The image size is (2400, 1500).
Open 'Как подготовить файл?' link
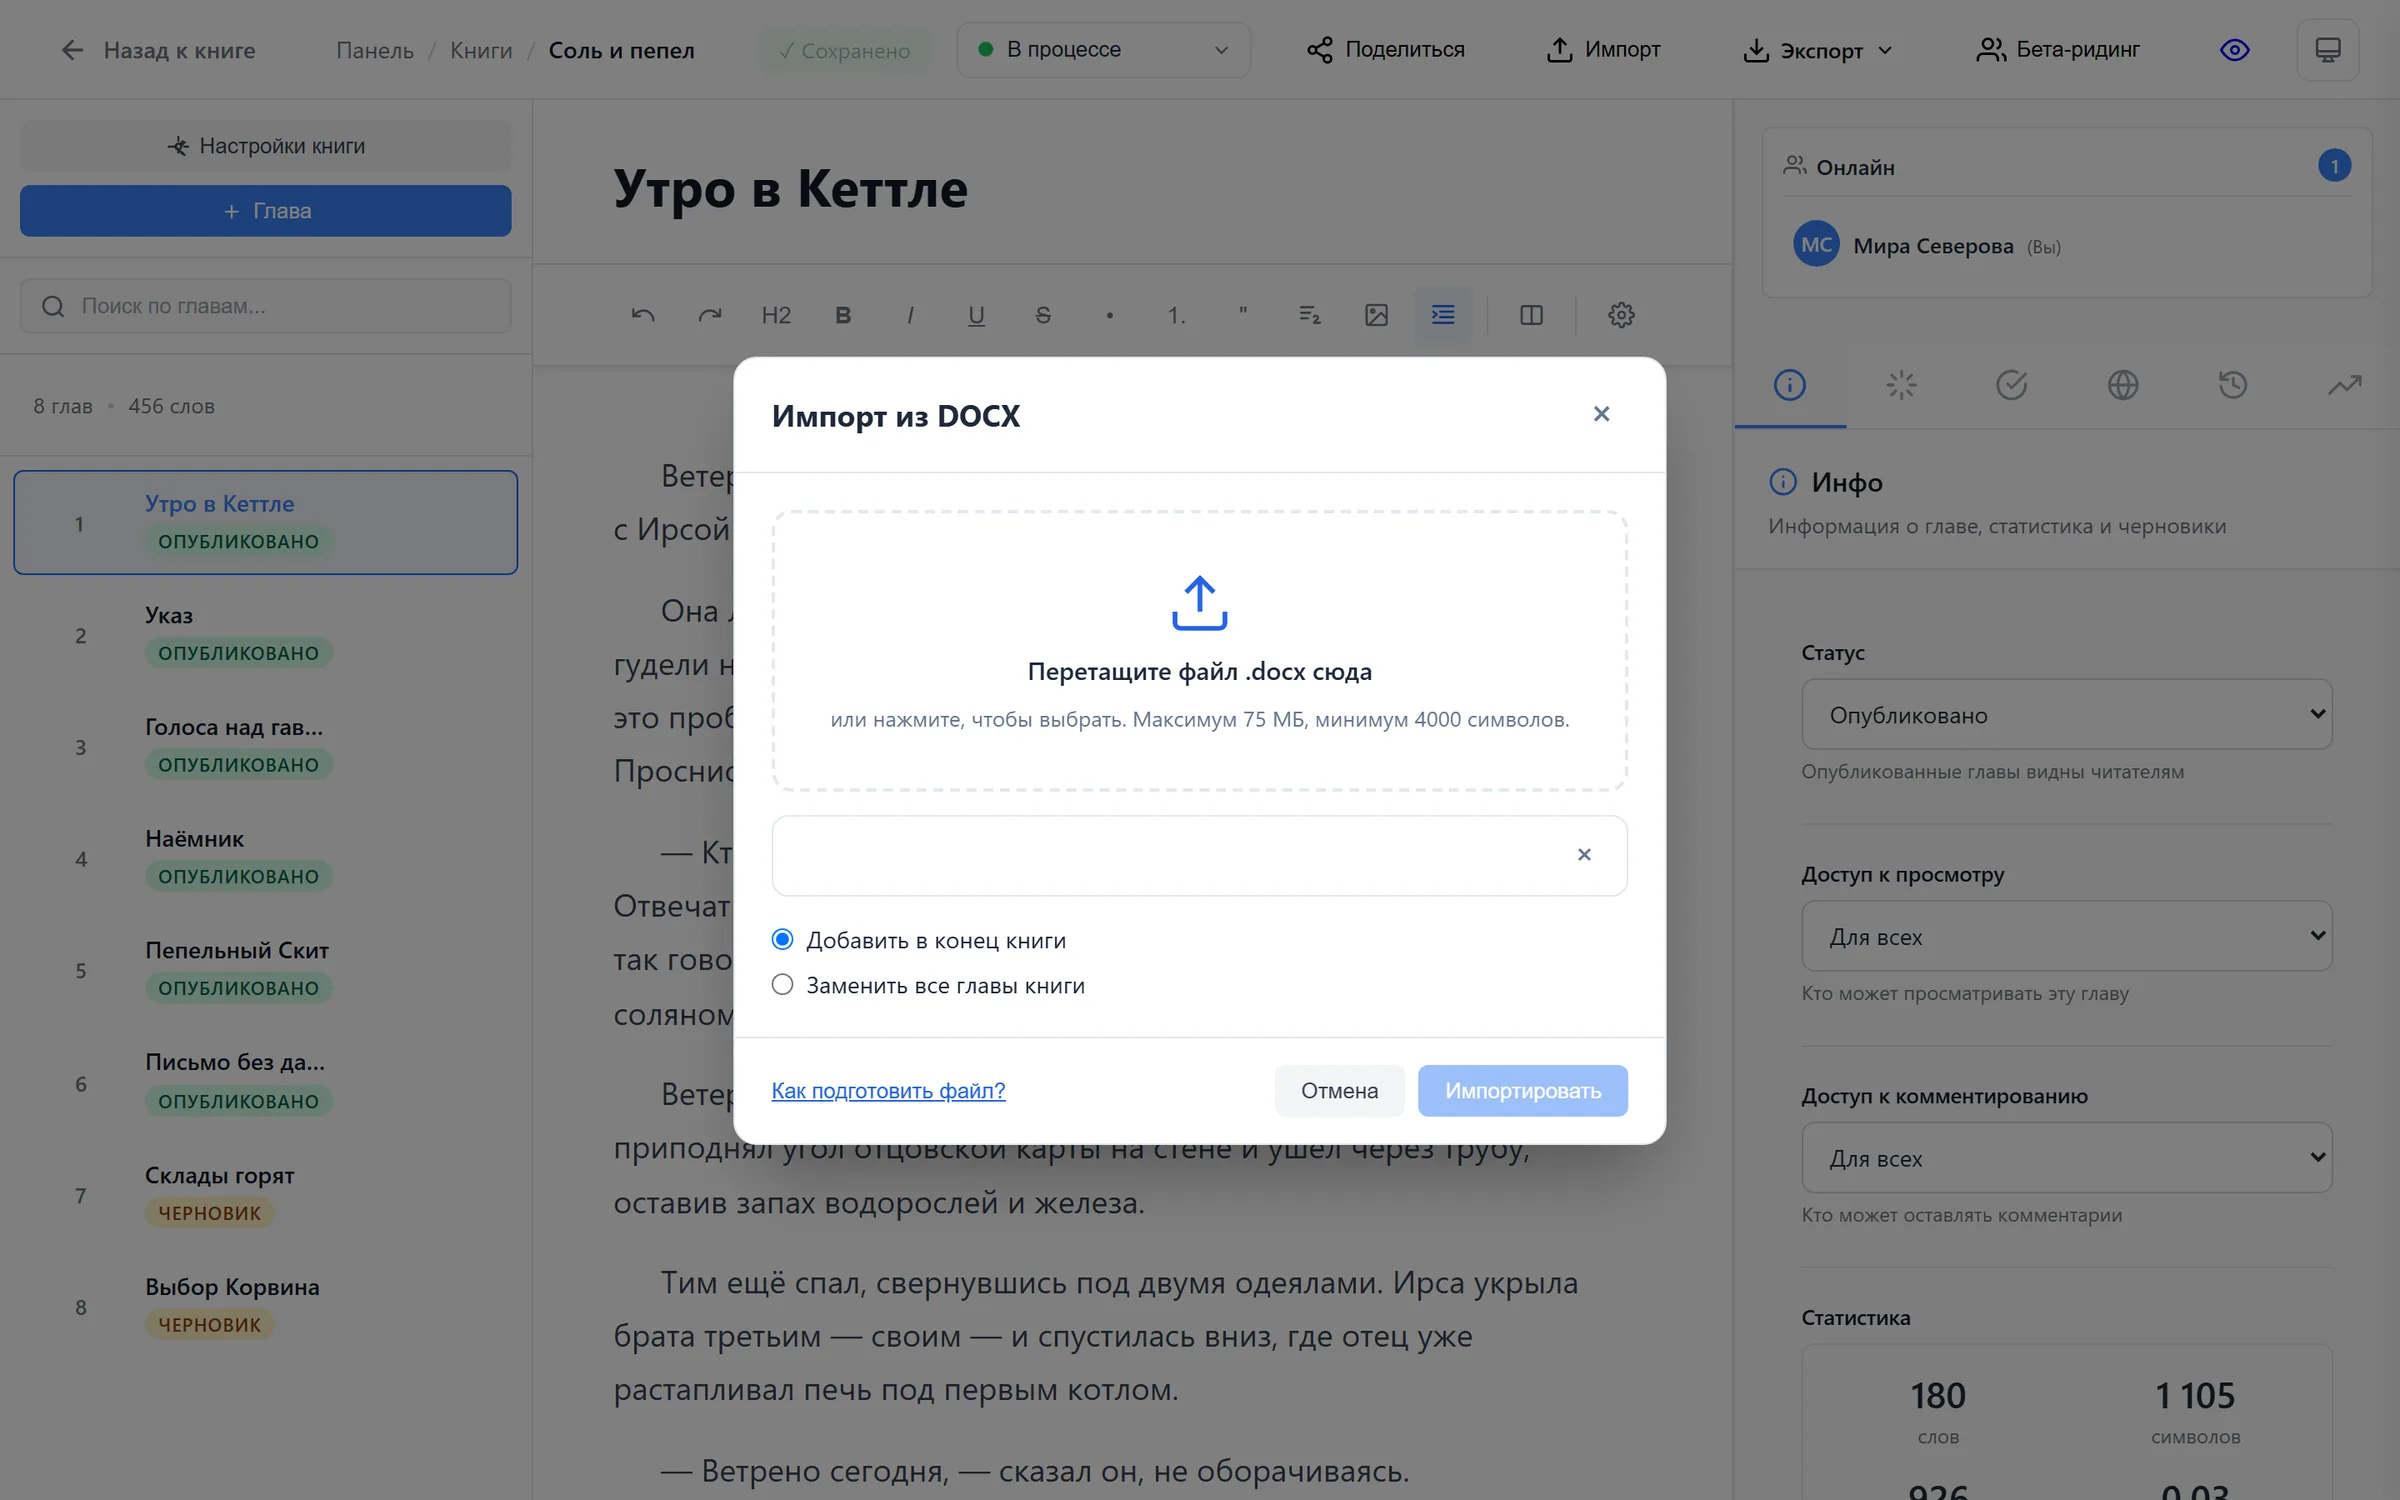tap(888, 1091)
